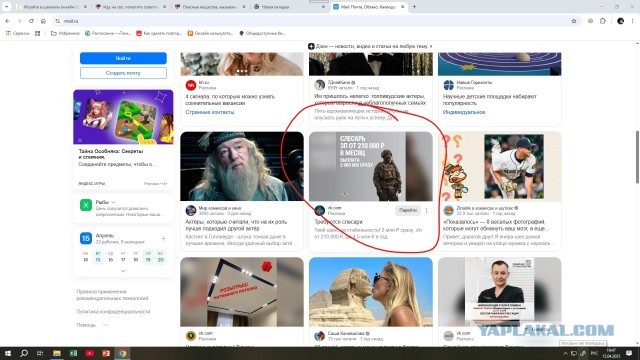Viewport: 640px width, 360px height.
Task: Click the Саша Коновалова channel avatar
Action: (320, 336)
